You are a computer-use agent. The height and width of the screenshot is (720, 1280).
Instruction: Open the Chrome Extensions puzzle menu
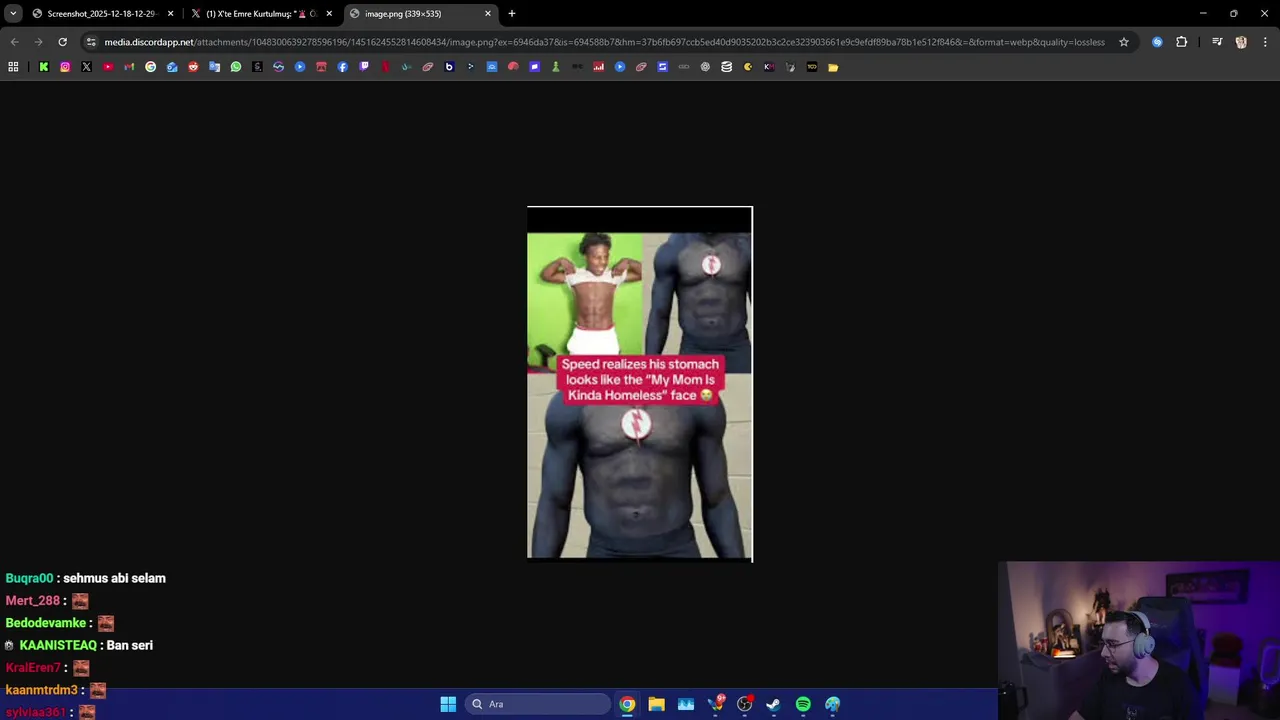pyautogui.click(x=1182, y=42)
